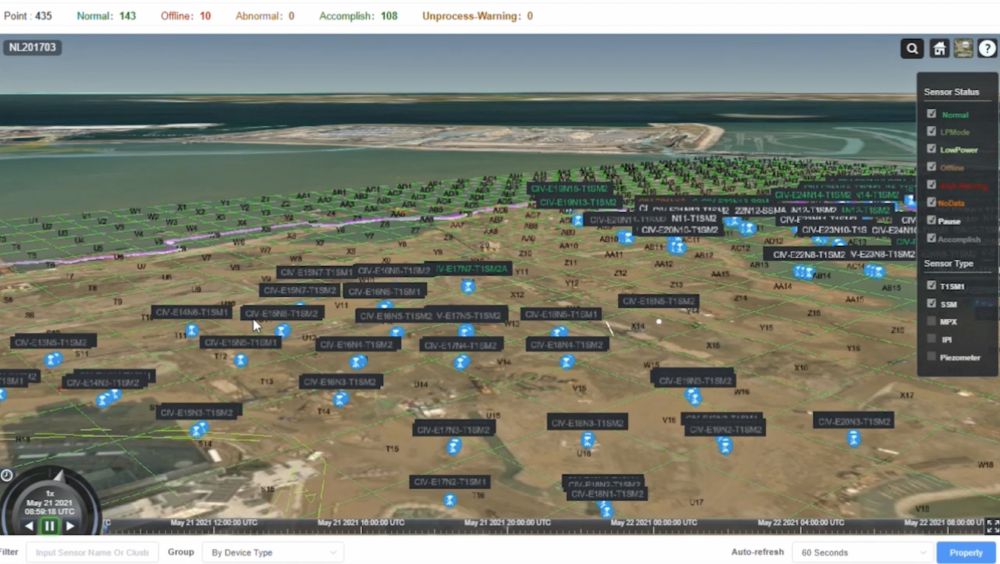Viewport: 1000px width, 564px height.
Task: Enable the MPX sensor type checkbox
Action: point(931,321)
